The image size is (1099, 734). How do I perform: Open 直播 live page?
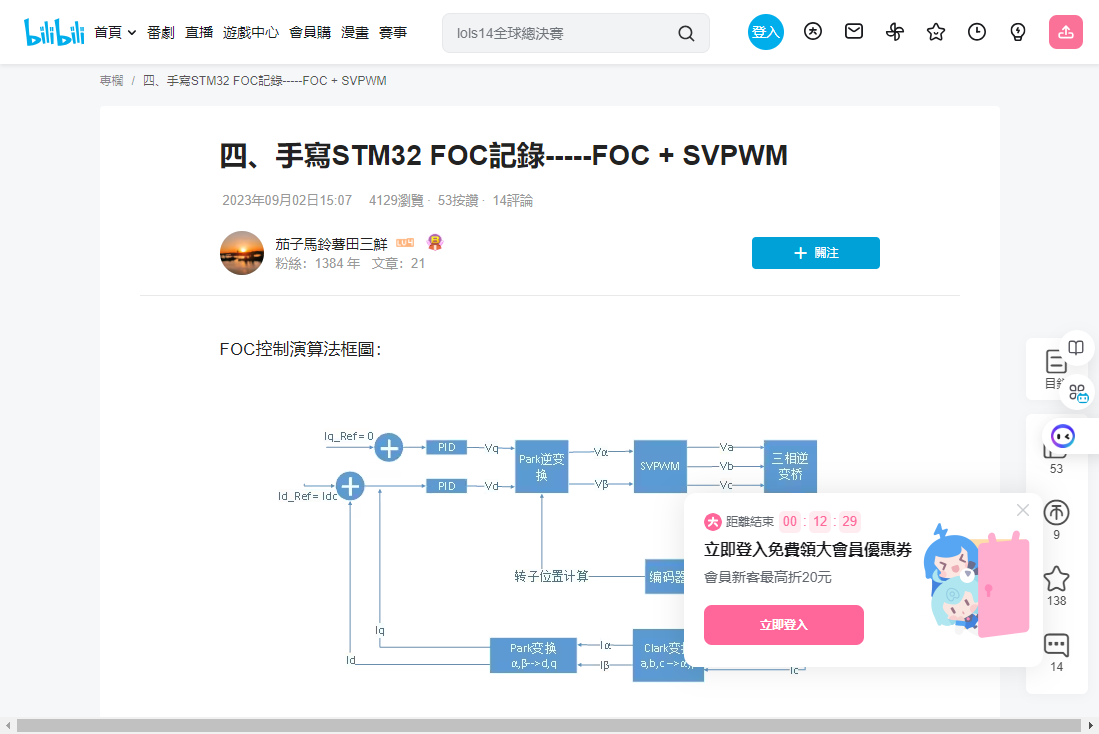click(x=198, y=33)
